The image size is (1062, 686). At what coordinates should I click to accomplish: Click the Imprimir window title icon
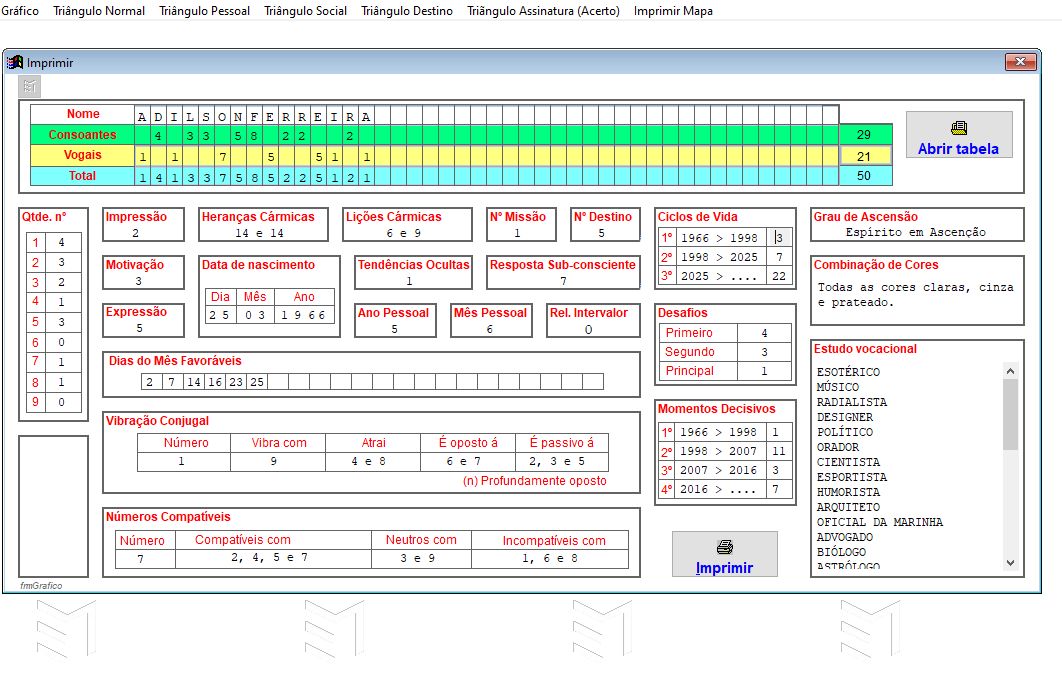point(15,63)
